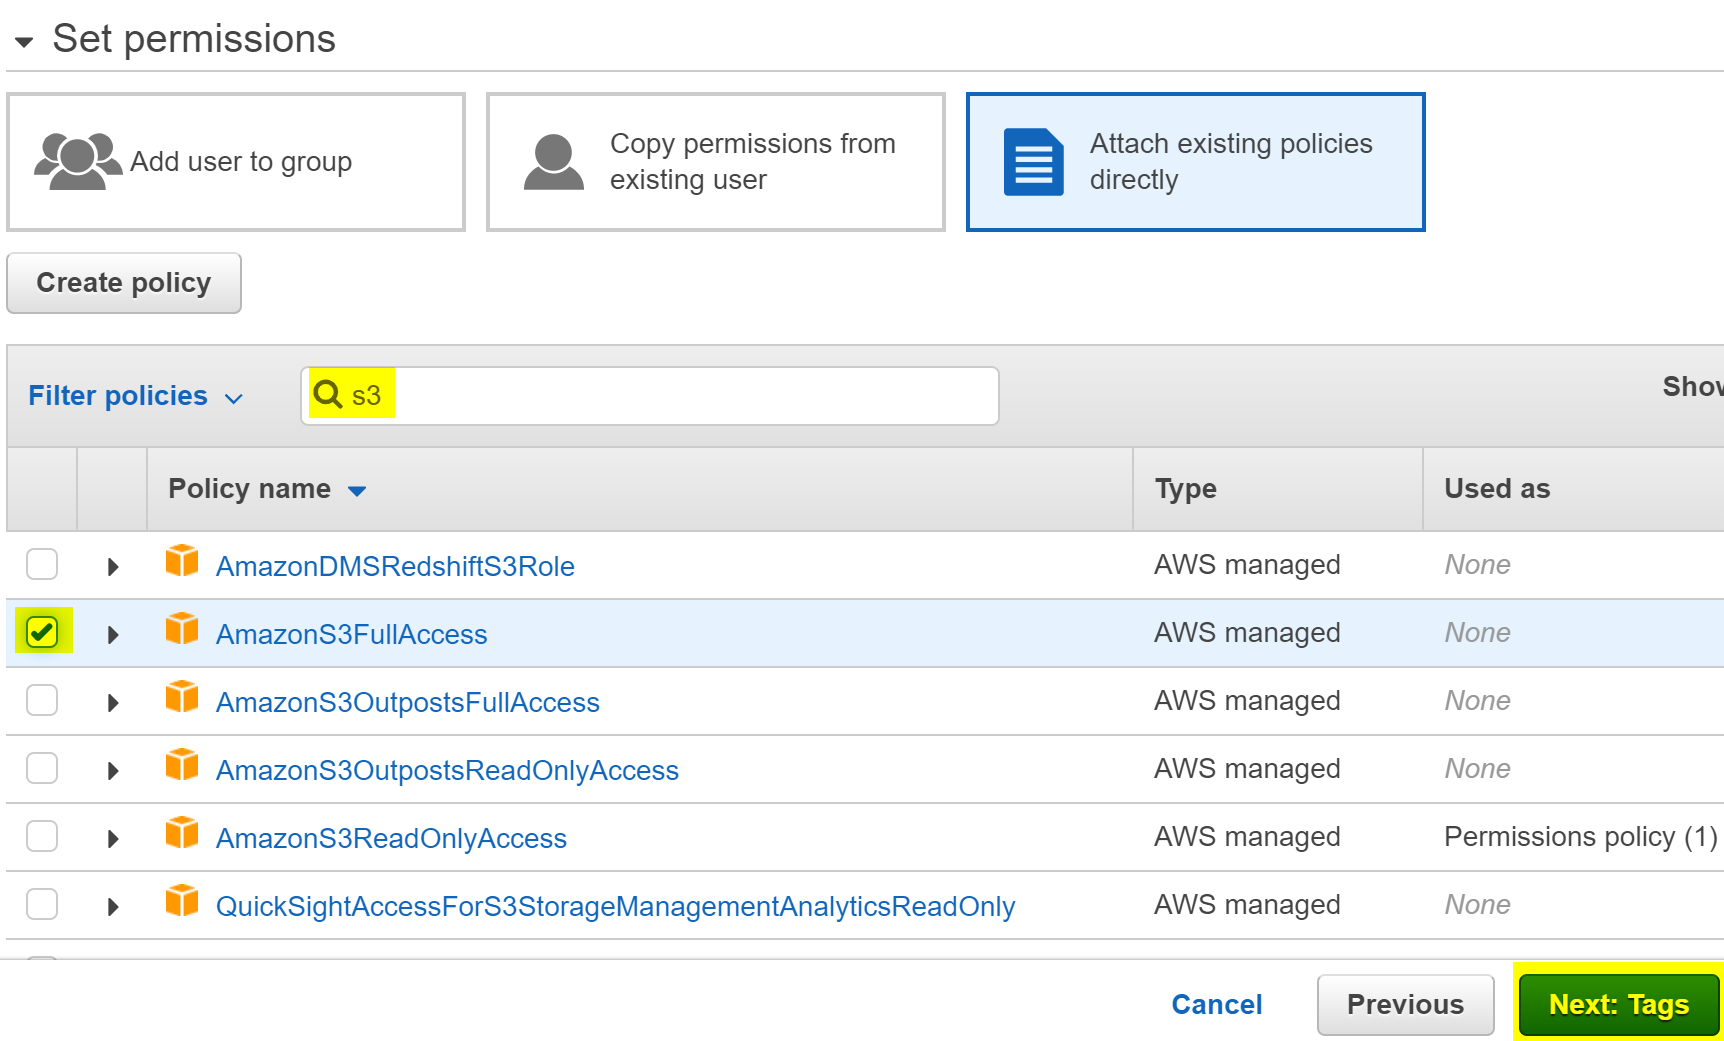Viewport: 1724px width, 1041px height.
Task: Open the QuickSightAccessForS3StorageManagementAnalyticsReadOnly policy link
Action: pos(615,906)
